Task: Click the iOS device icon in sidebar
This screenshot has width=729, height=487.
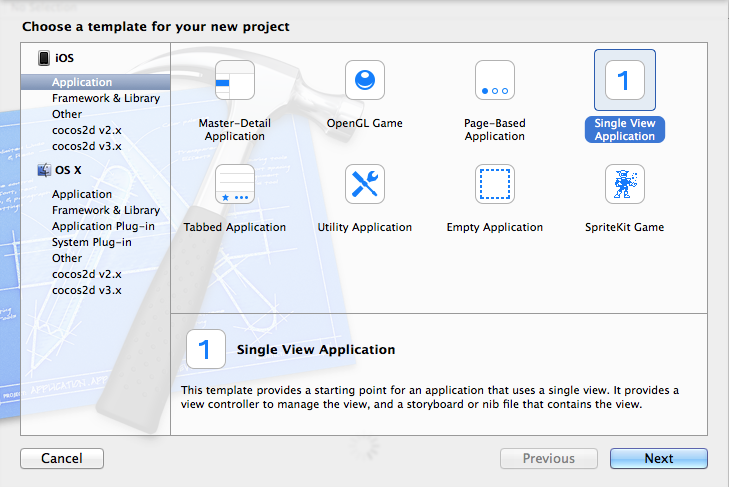Action: [44, 58]
